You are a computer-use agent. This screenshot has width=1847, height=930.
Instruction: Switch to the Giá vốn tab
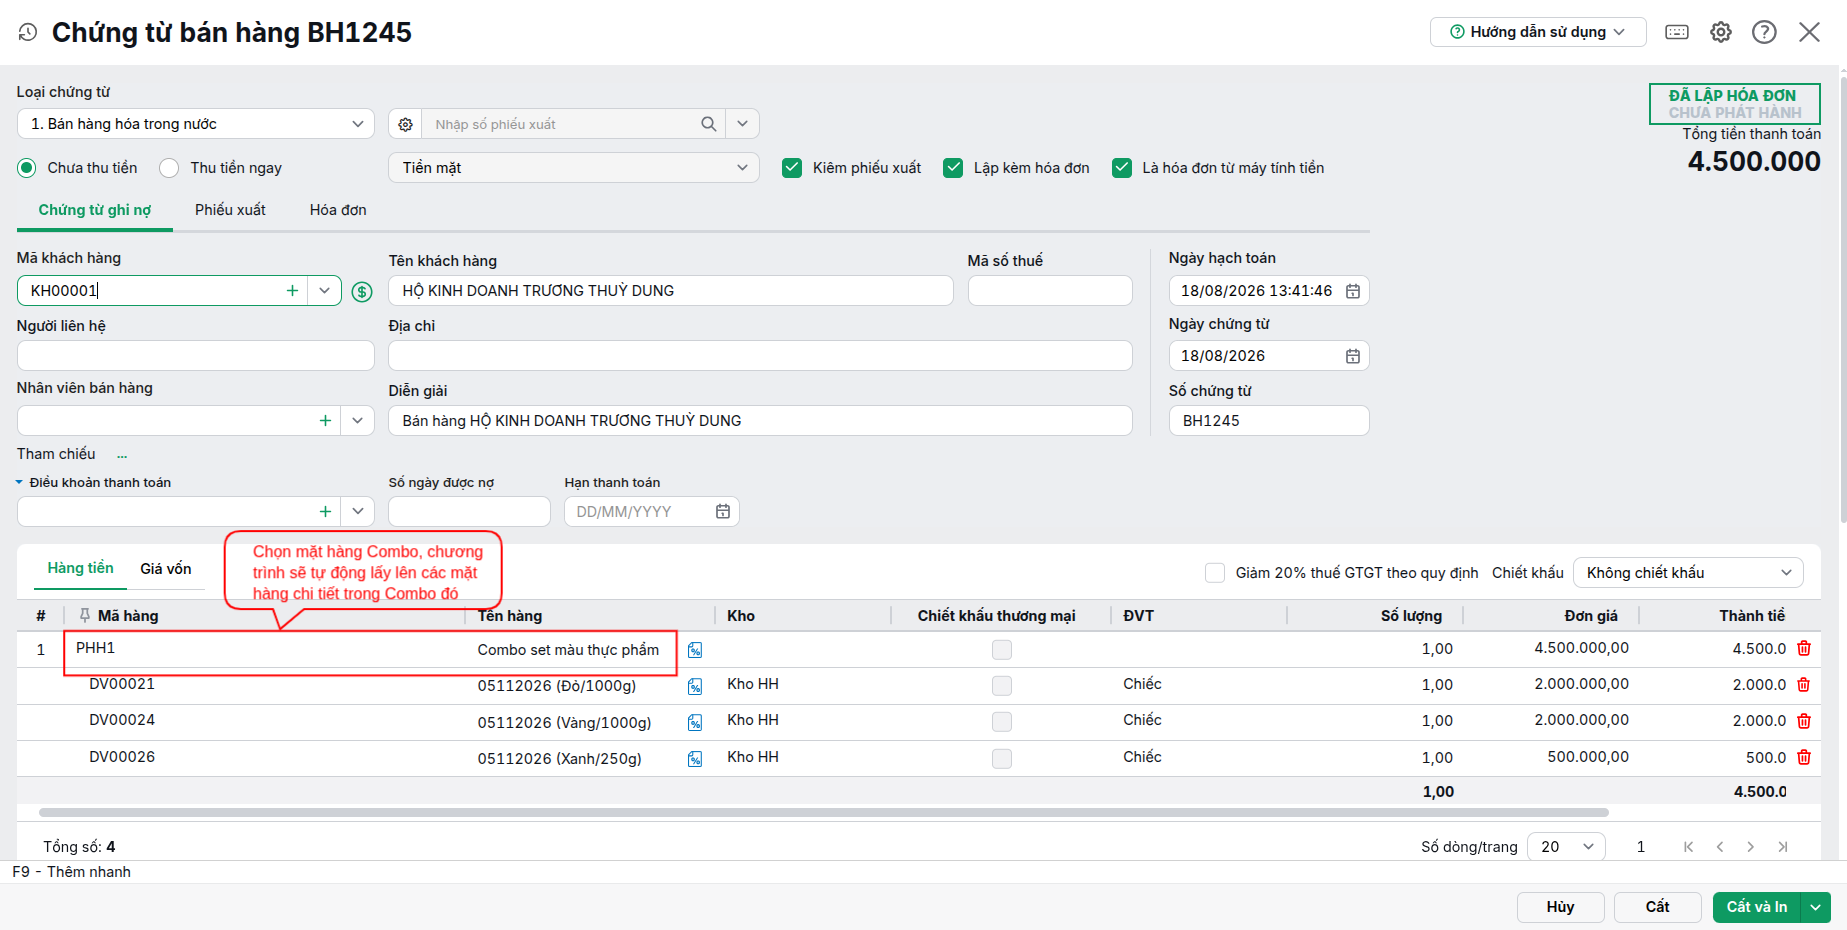tap(166, 569)
